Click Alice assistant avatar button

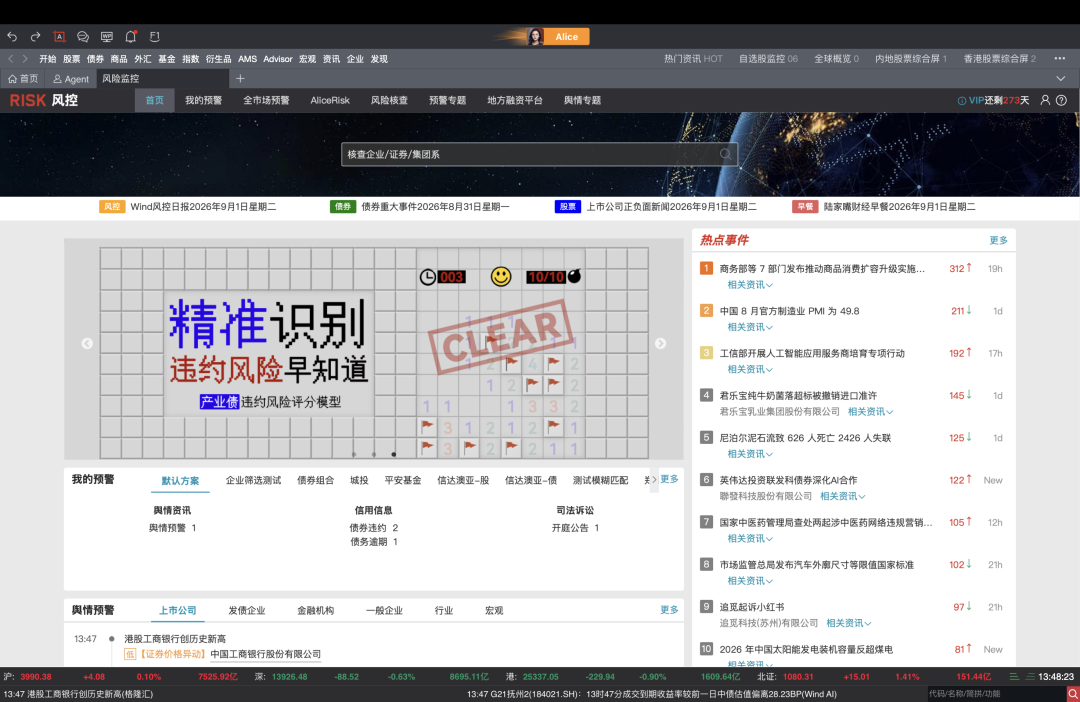tap(557, 37)
